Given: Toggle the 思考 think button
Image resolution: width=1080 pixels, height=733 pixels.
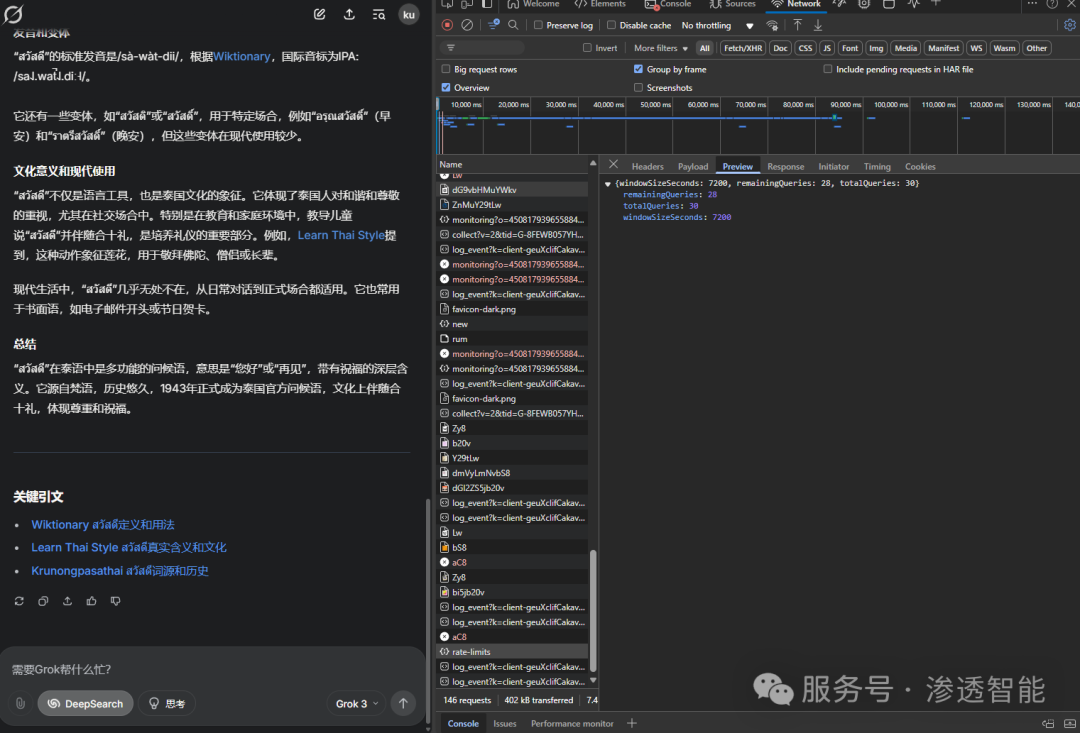Looking at the screenshot, I should click(x=167, y=703).
